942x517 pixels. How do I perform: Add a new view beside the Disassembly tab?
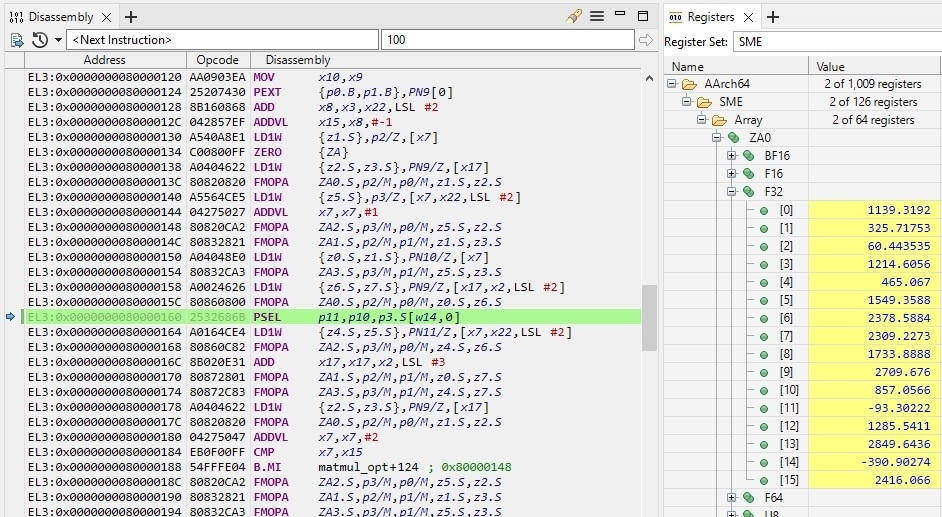tap(131, 17)
